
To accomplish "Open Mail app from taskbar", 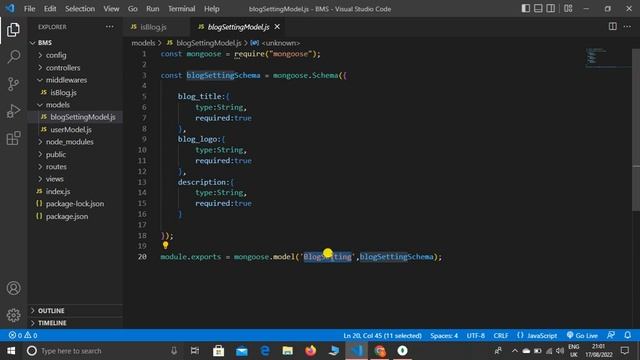I will 242,351.
